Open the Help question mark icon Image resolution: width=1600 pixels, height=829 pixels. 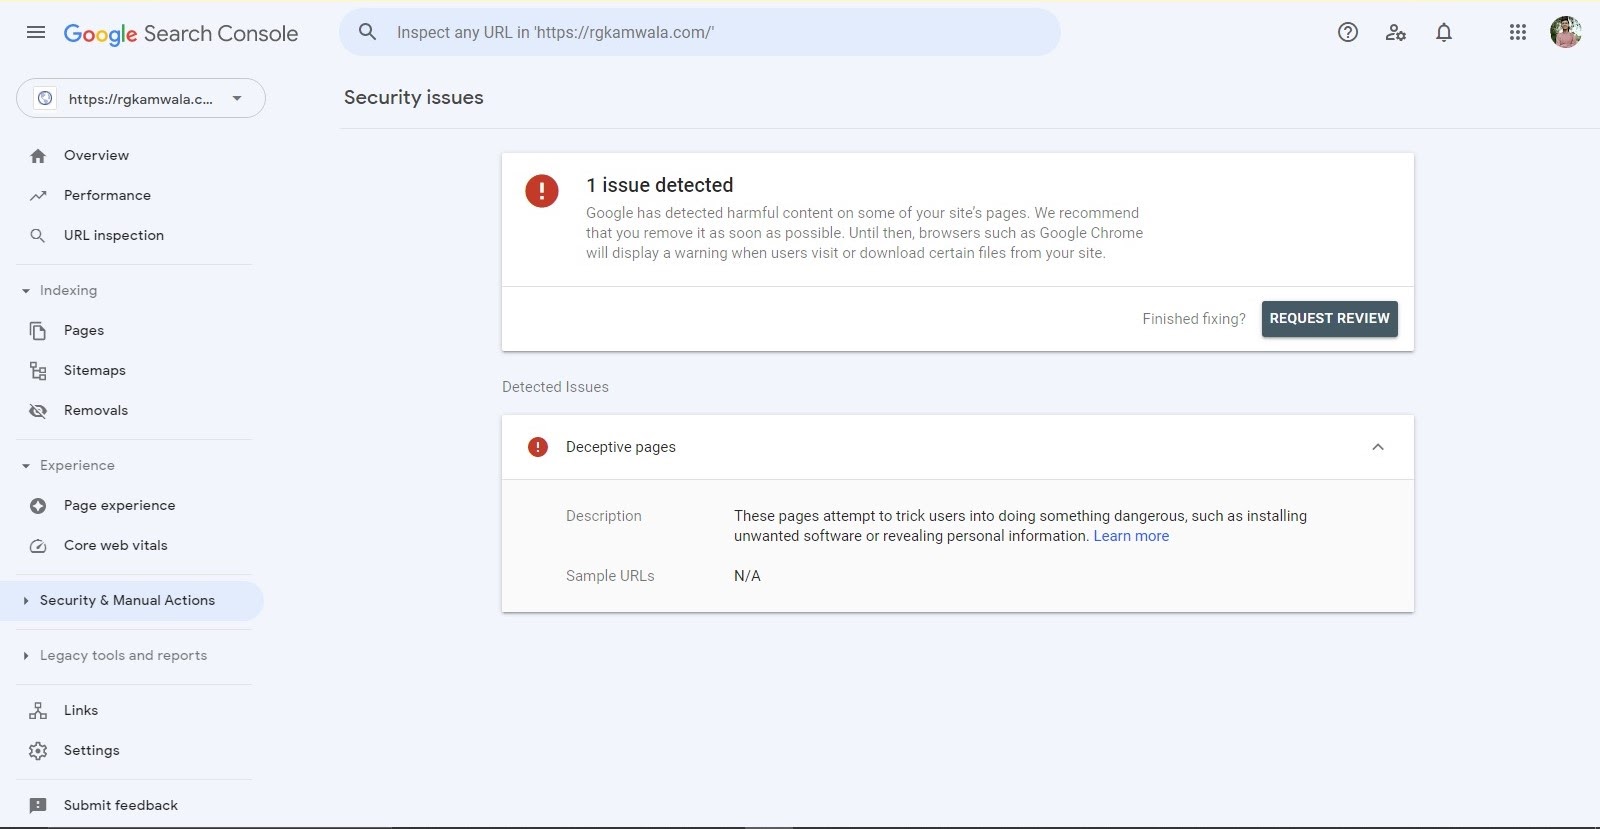coord(1348,32)
